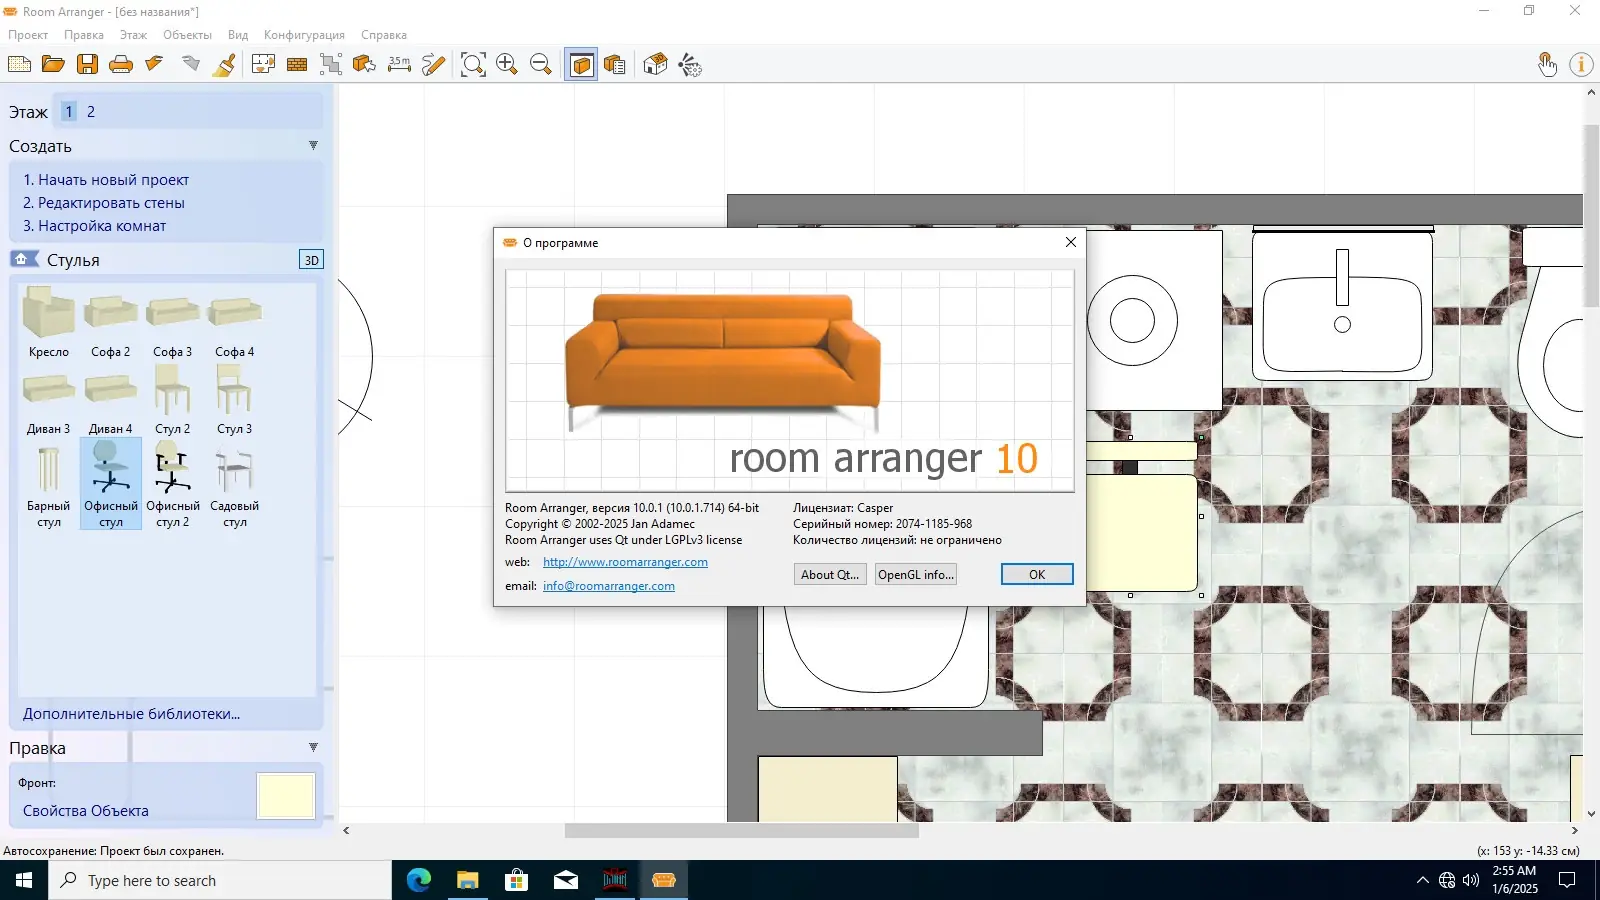Select the 3.5m measure dimension tool
The height and width of the screenshot is (900, 1600).
(x=399, y=65)
